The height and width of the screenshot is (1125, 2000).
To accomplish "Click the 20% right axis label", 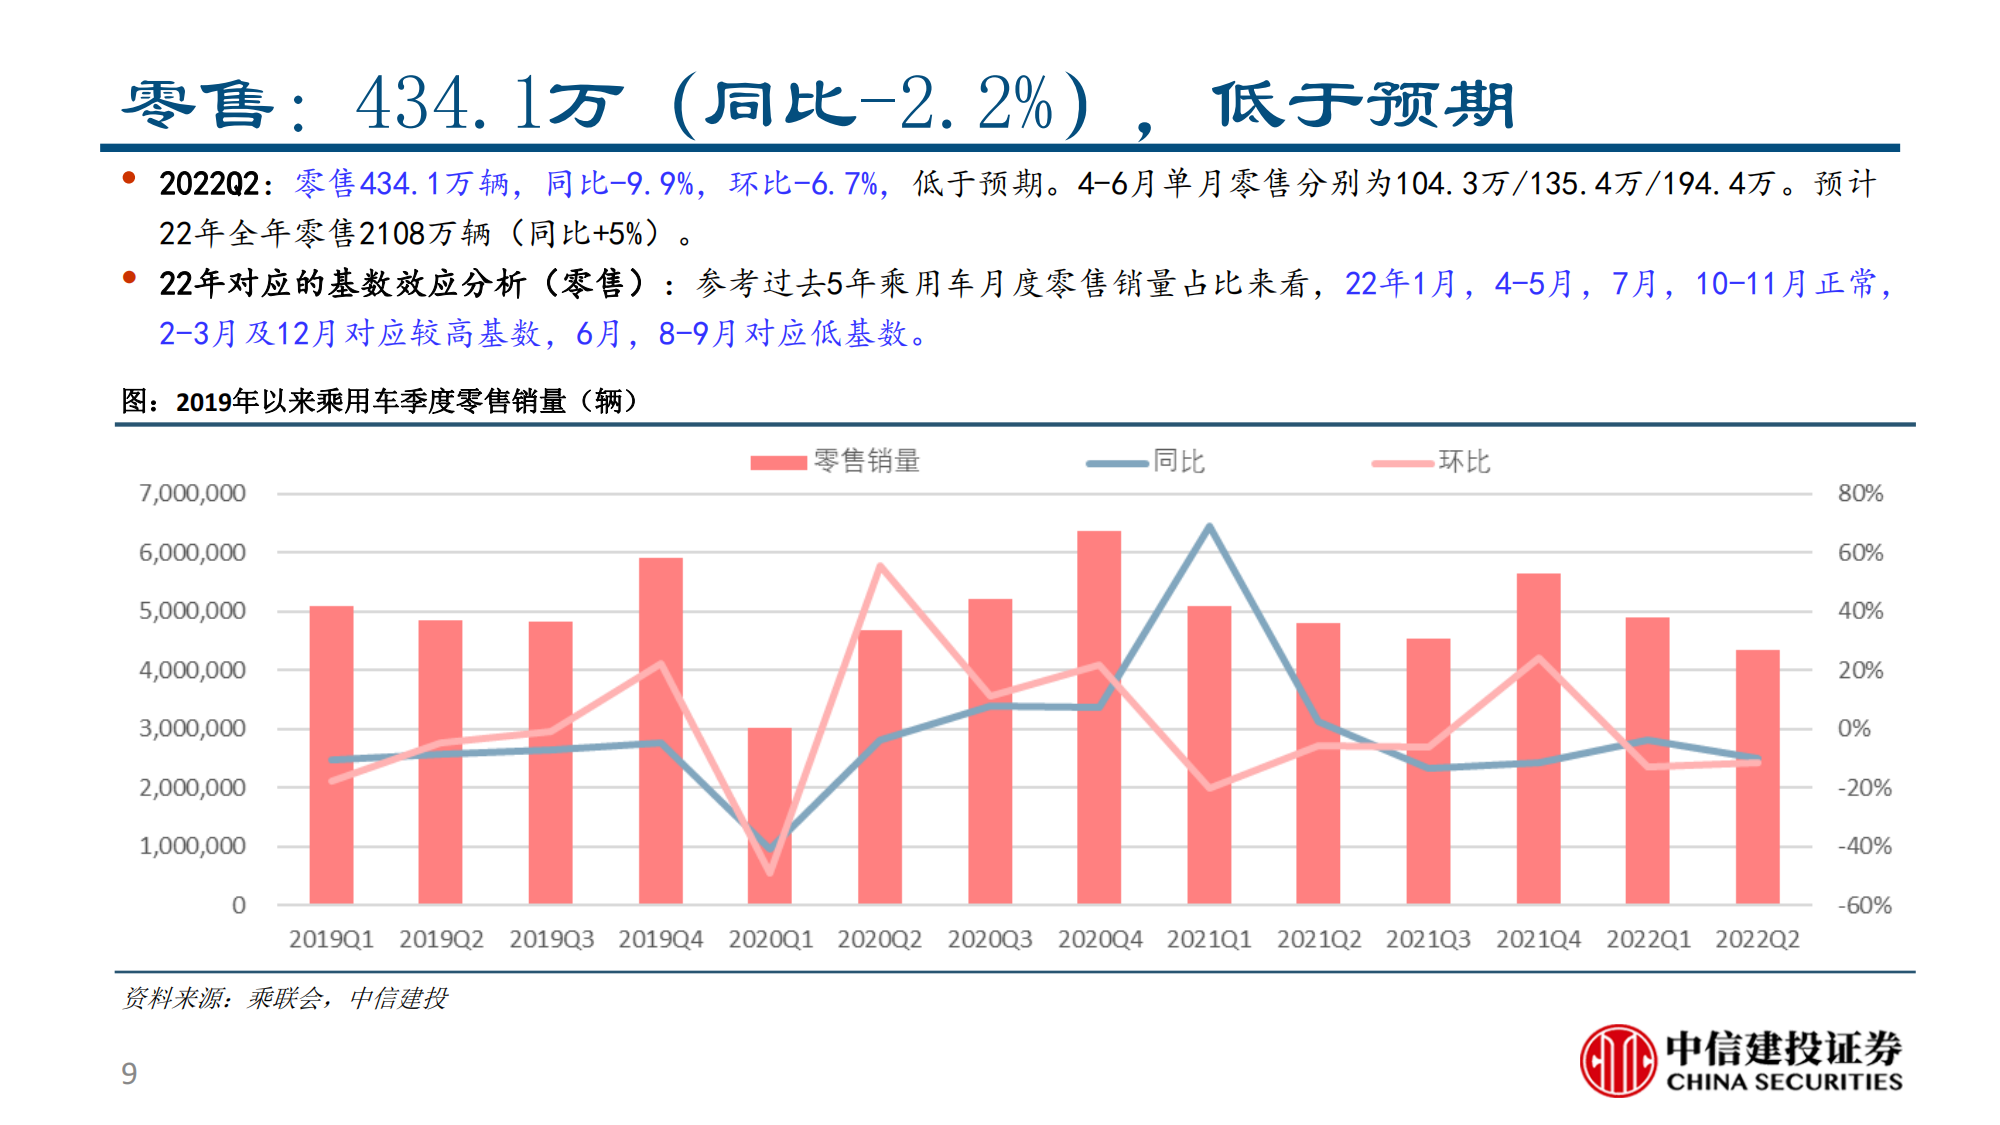I will [x=1860, y=670].
